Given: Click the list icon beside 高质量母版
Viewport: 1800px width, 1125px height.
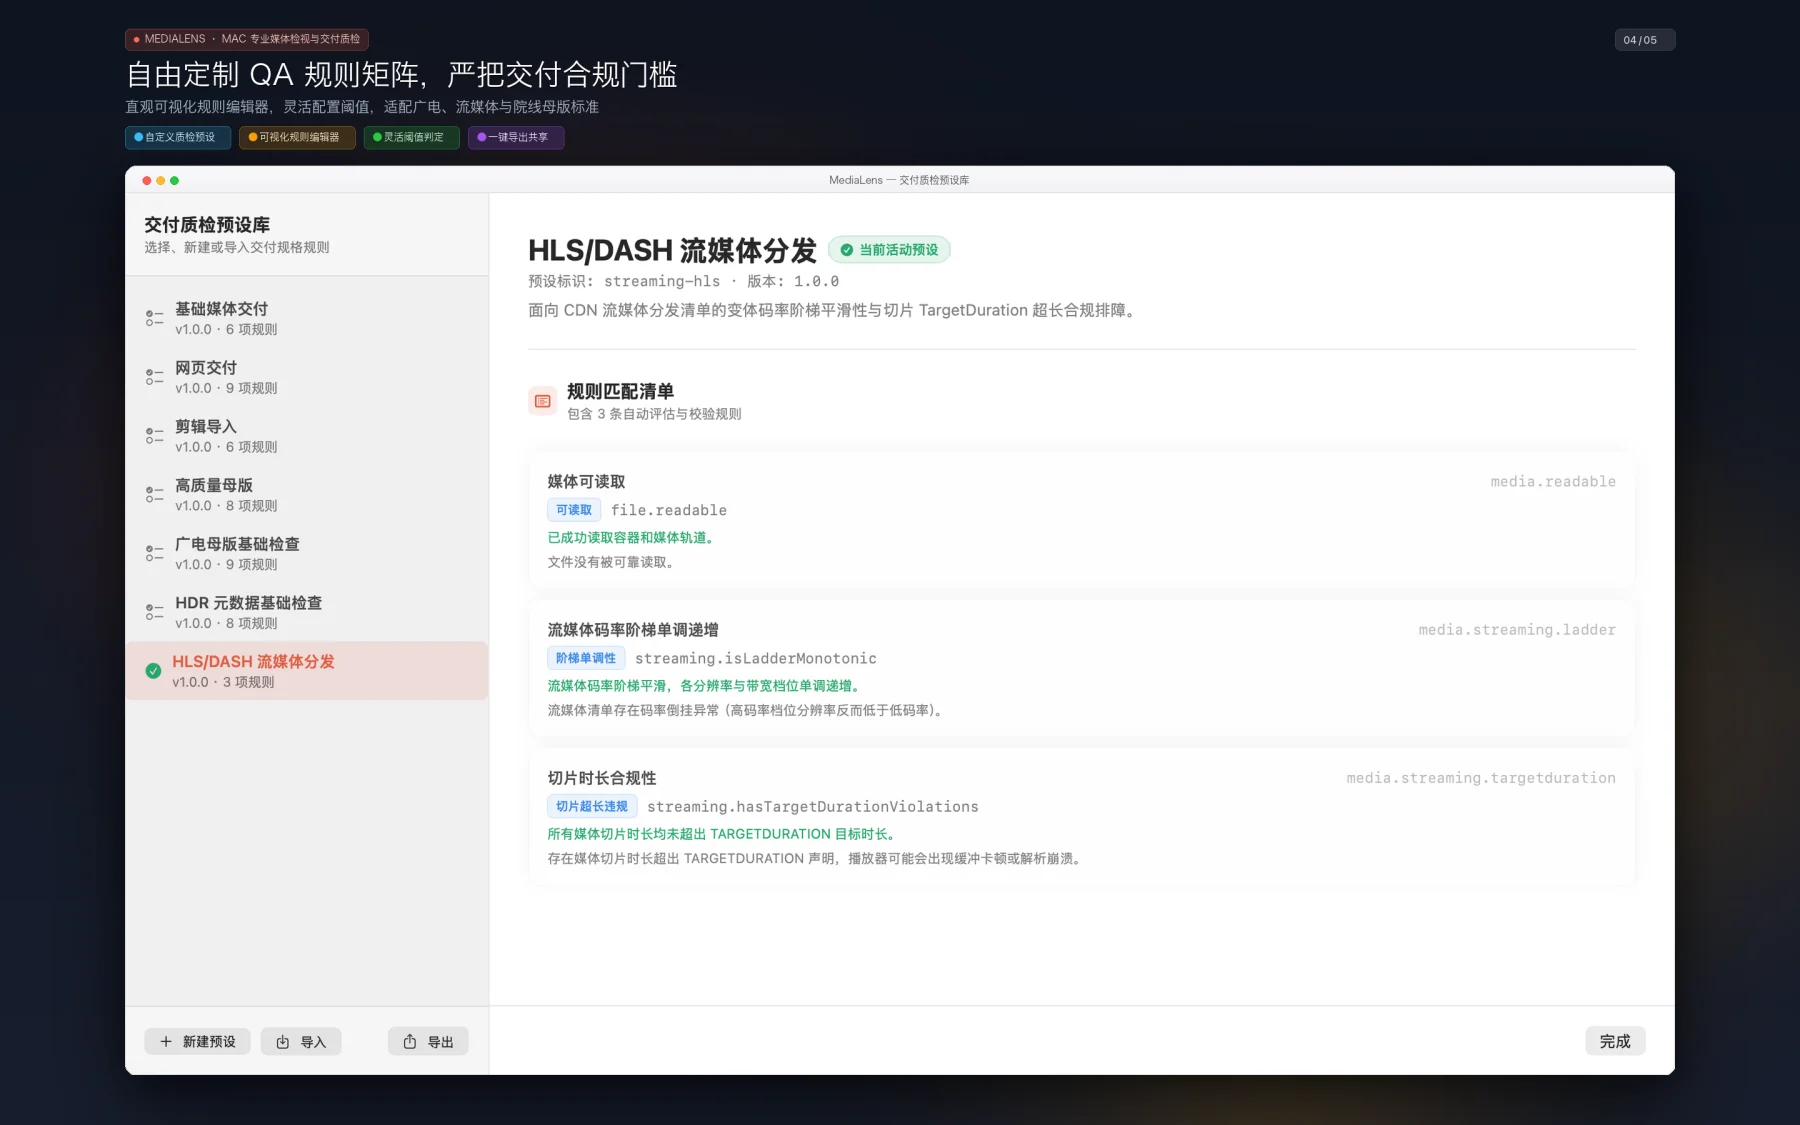Looking at the screenshot, I should (154, 495).
